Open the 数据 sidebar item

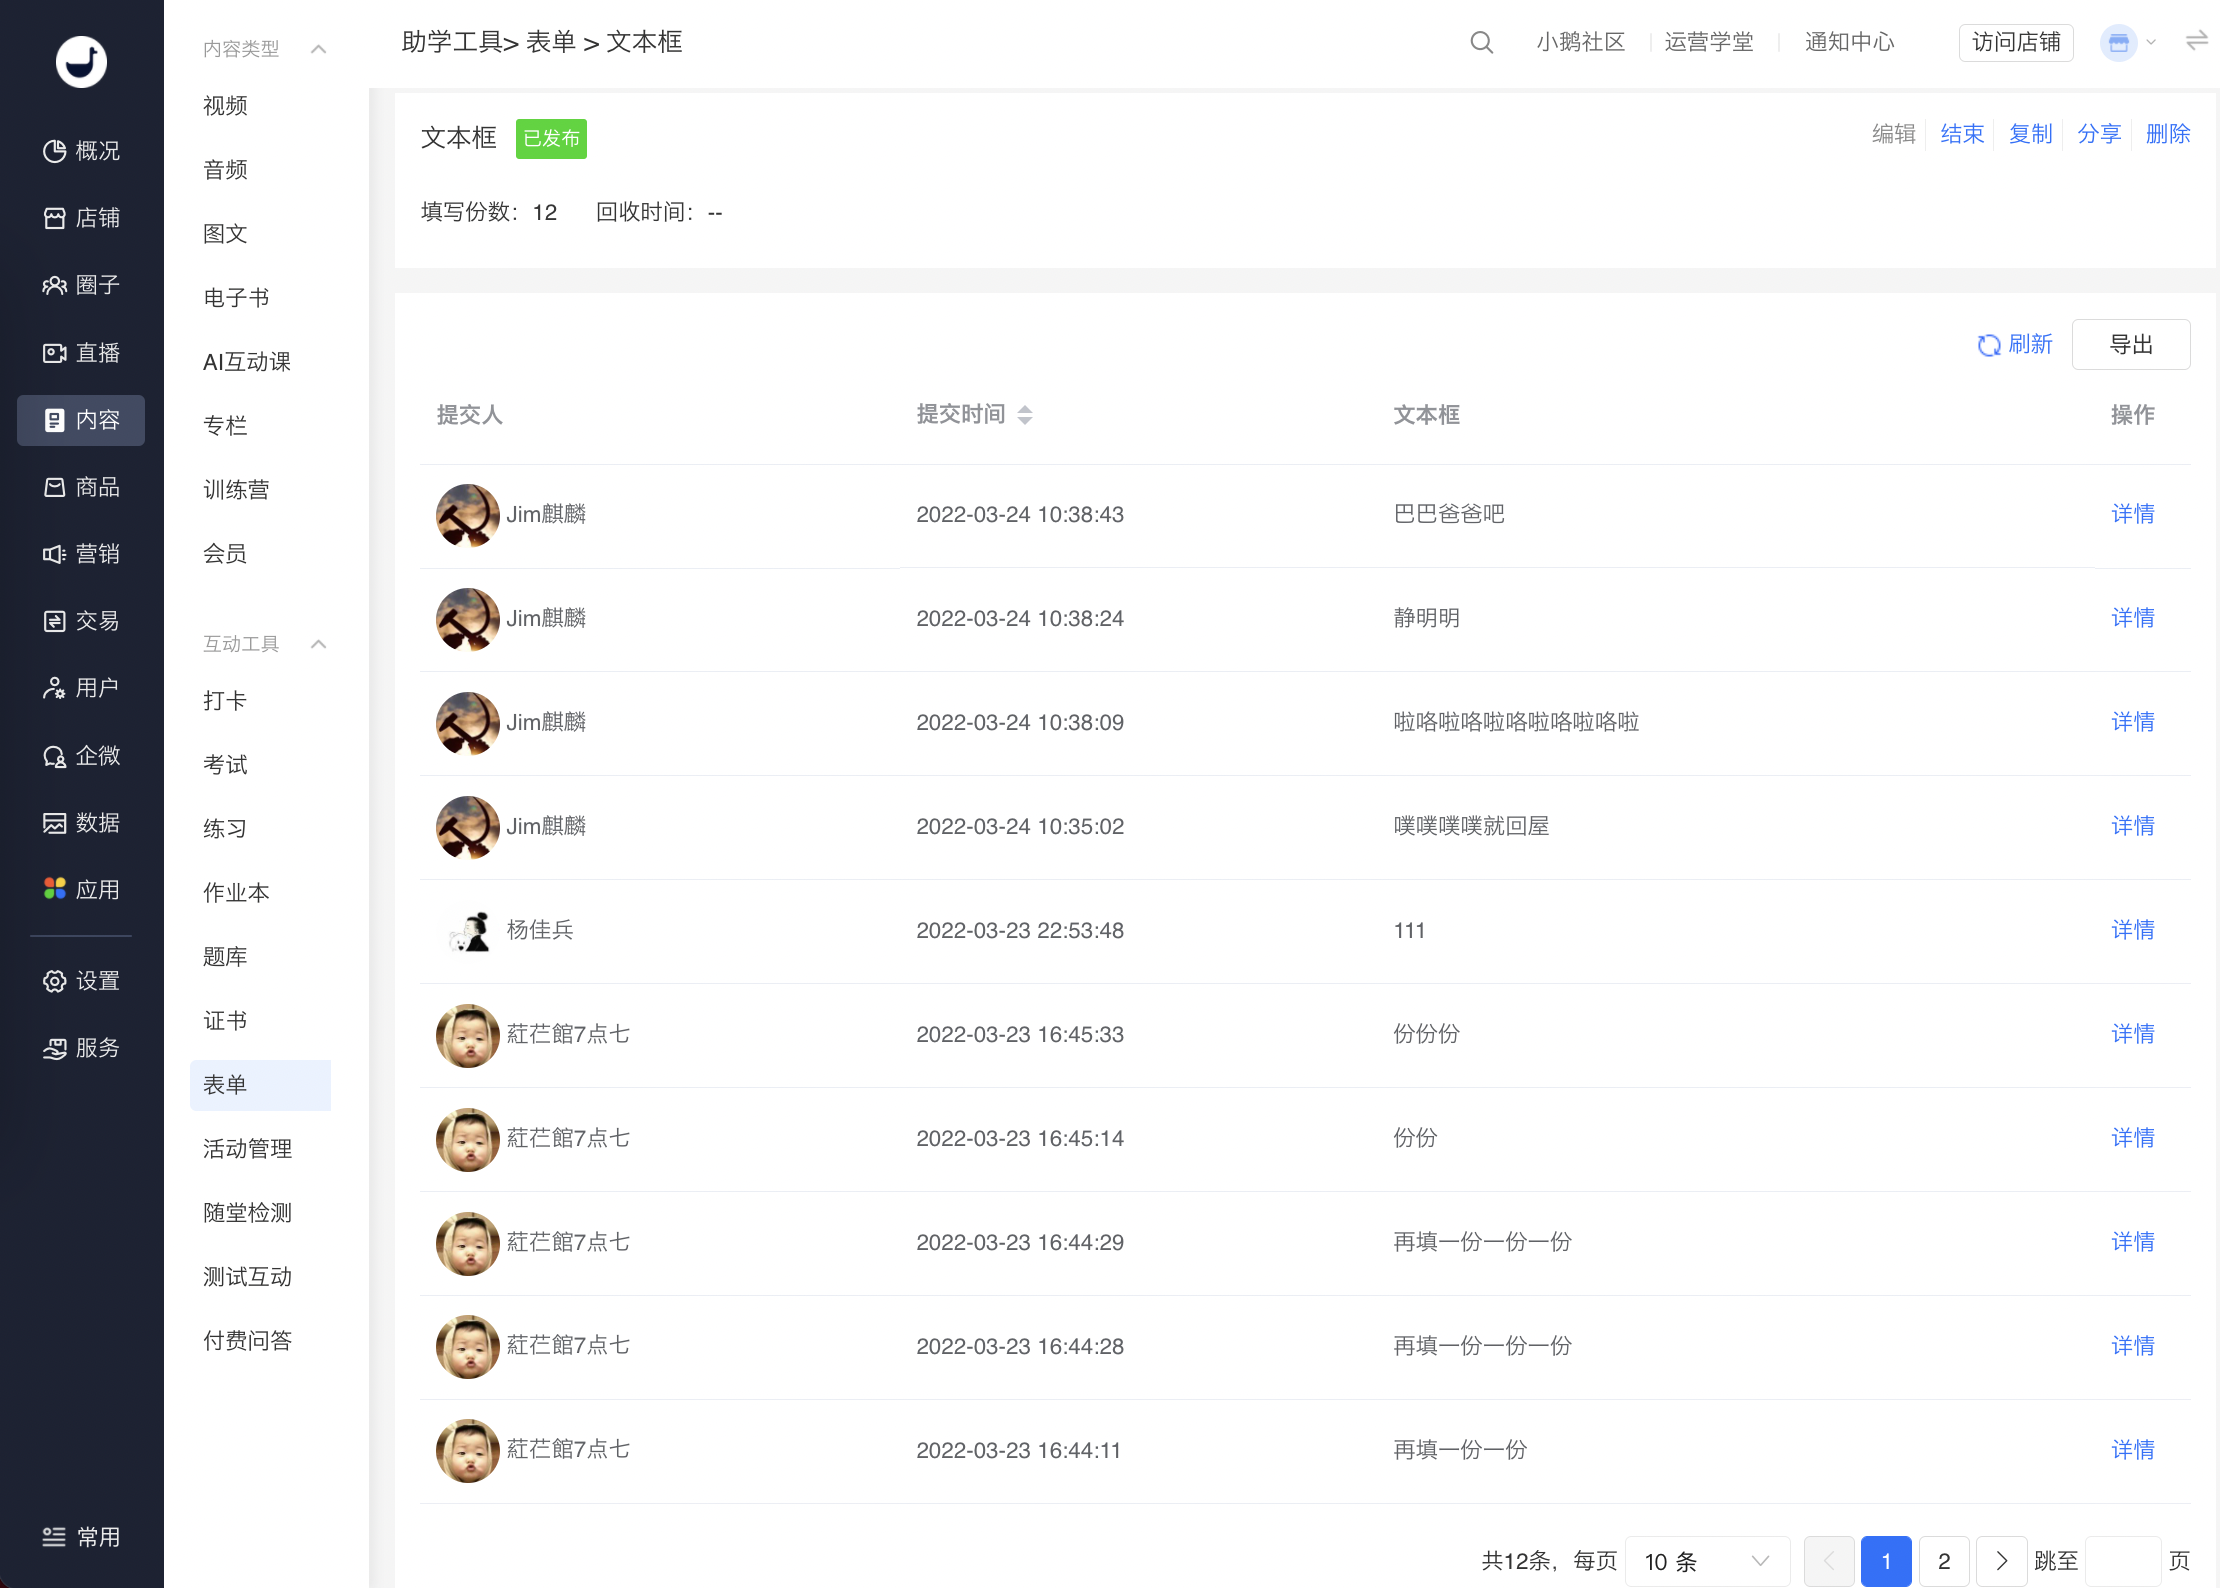coord(81,823)
